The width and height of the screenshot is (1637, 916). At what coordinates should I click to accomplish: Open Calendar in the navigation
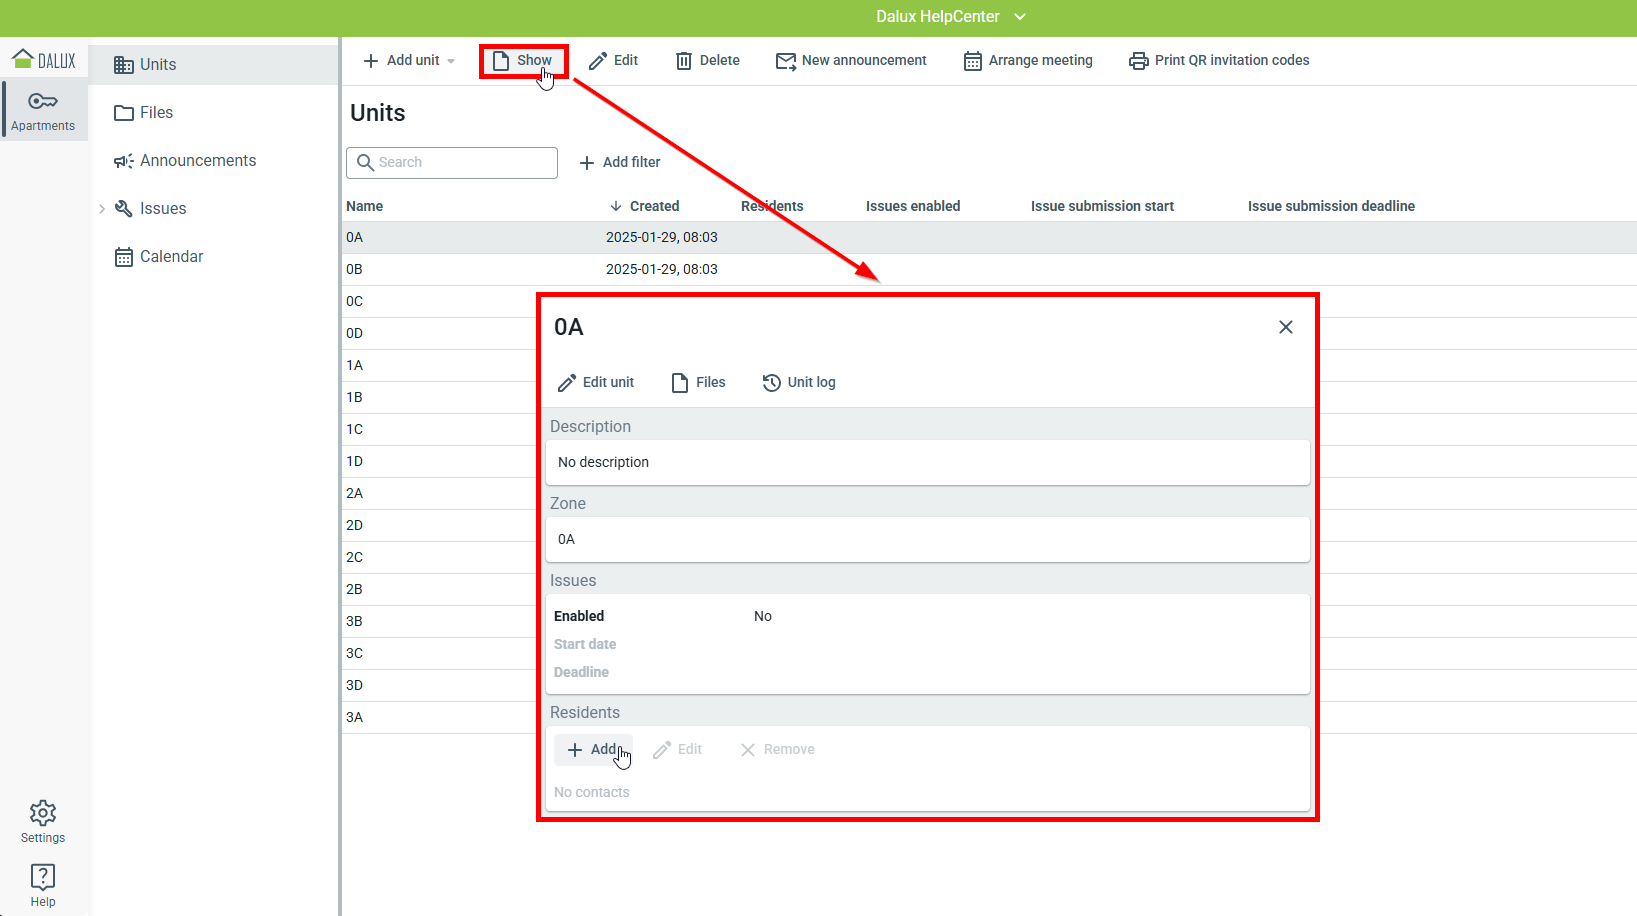(171, 257)
